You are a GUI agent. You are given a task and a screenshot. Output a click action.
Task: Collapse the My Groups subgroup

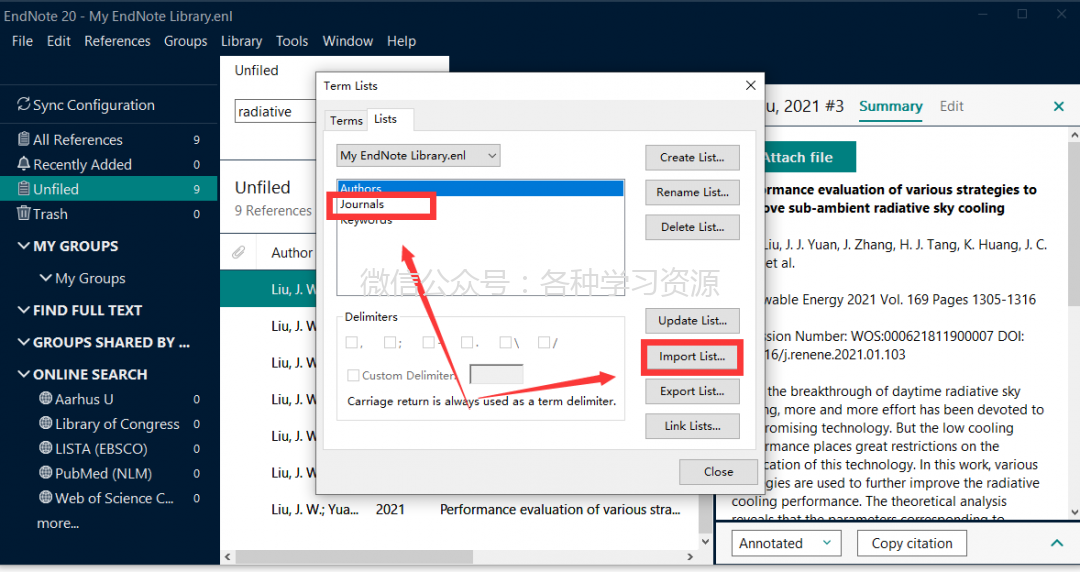click(x=45, y=278)
